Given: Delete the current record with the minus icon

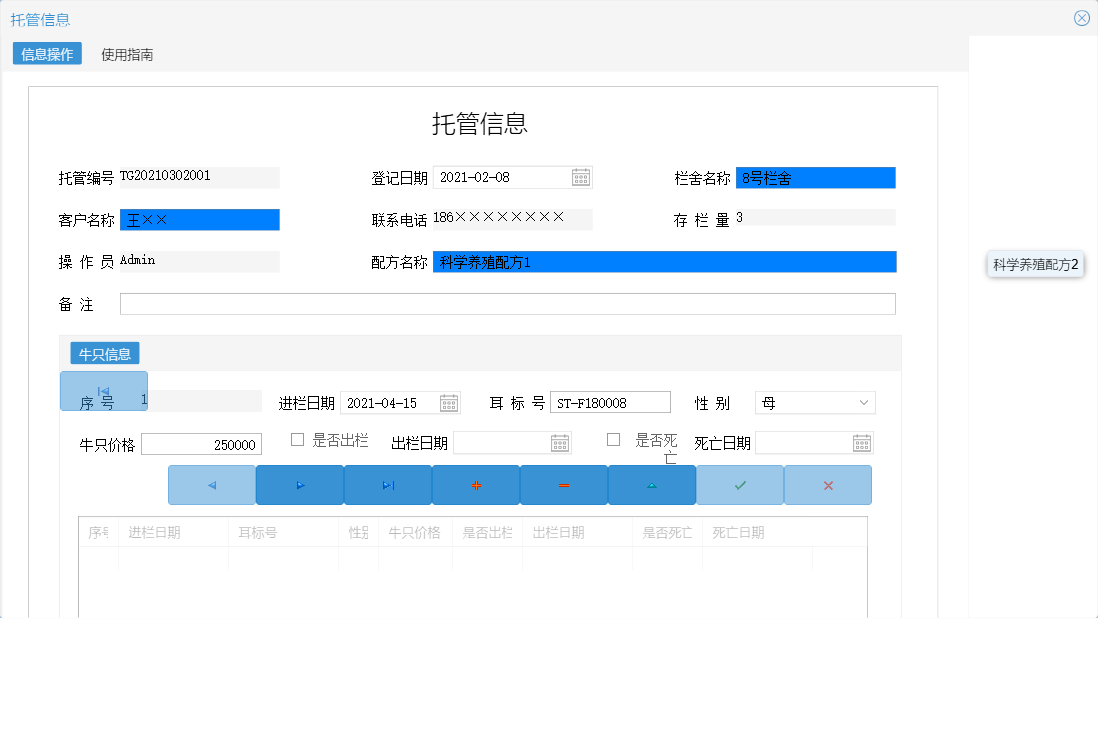Looking at the screenshot, I should click(563, 485).
